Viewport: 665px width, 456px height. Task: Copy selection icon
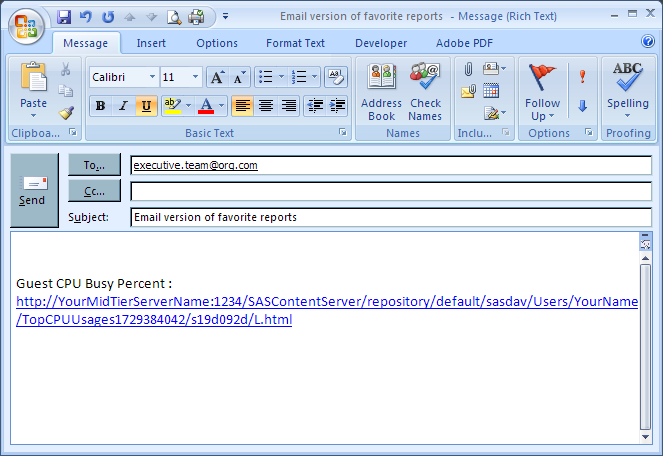[x=65, y=91]
